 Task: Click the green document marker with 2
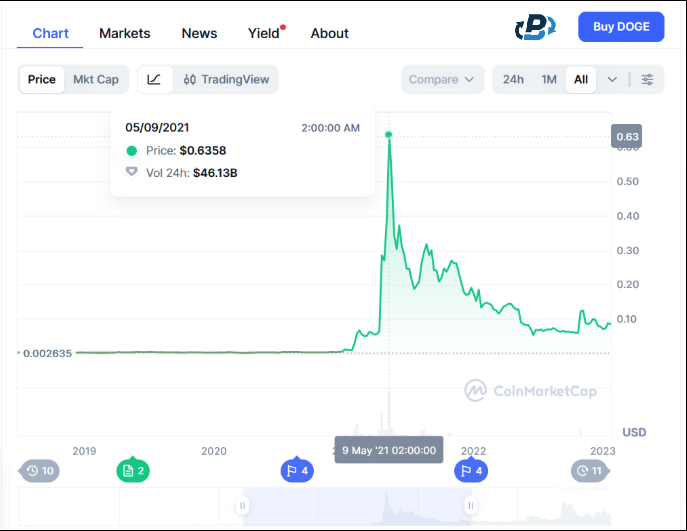(x=133, y=470)
